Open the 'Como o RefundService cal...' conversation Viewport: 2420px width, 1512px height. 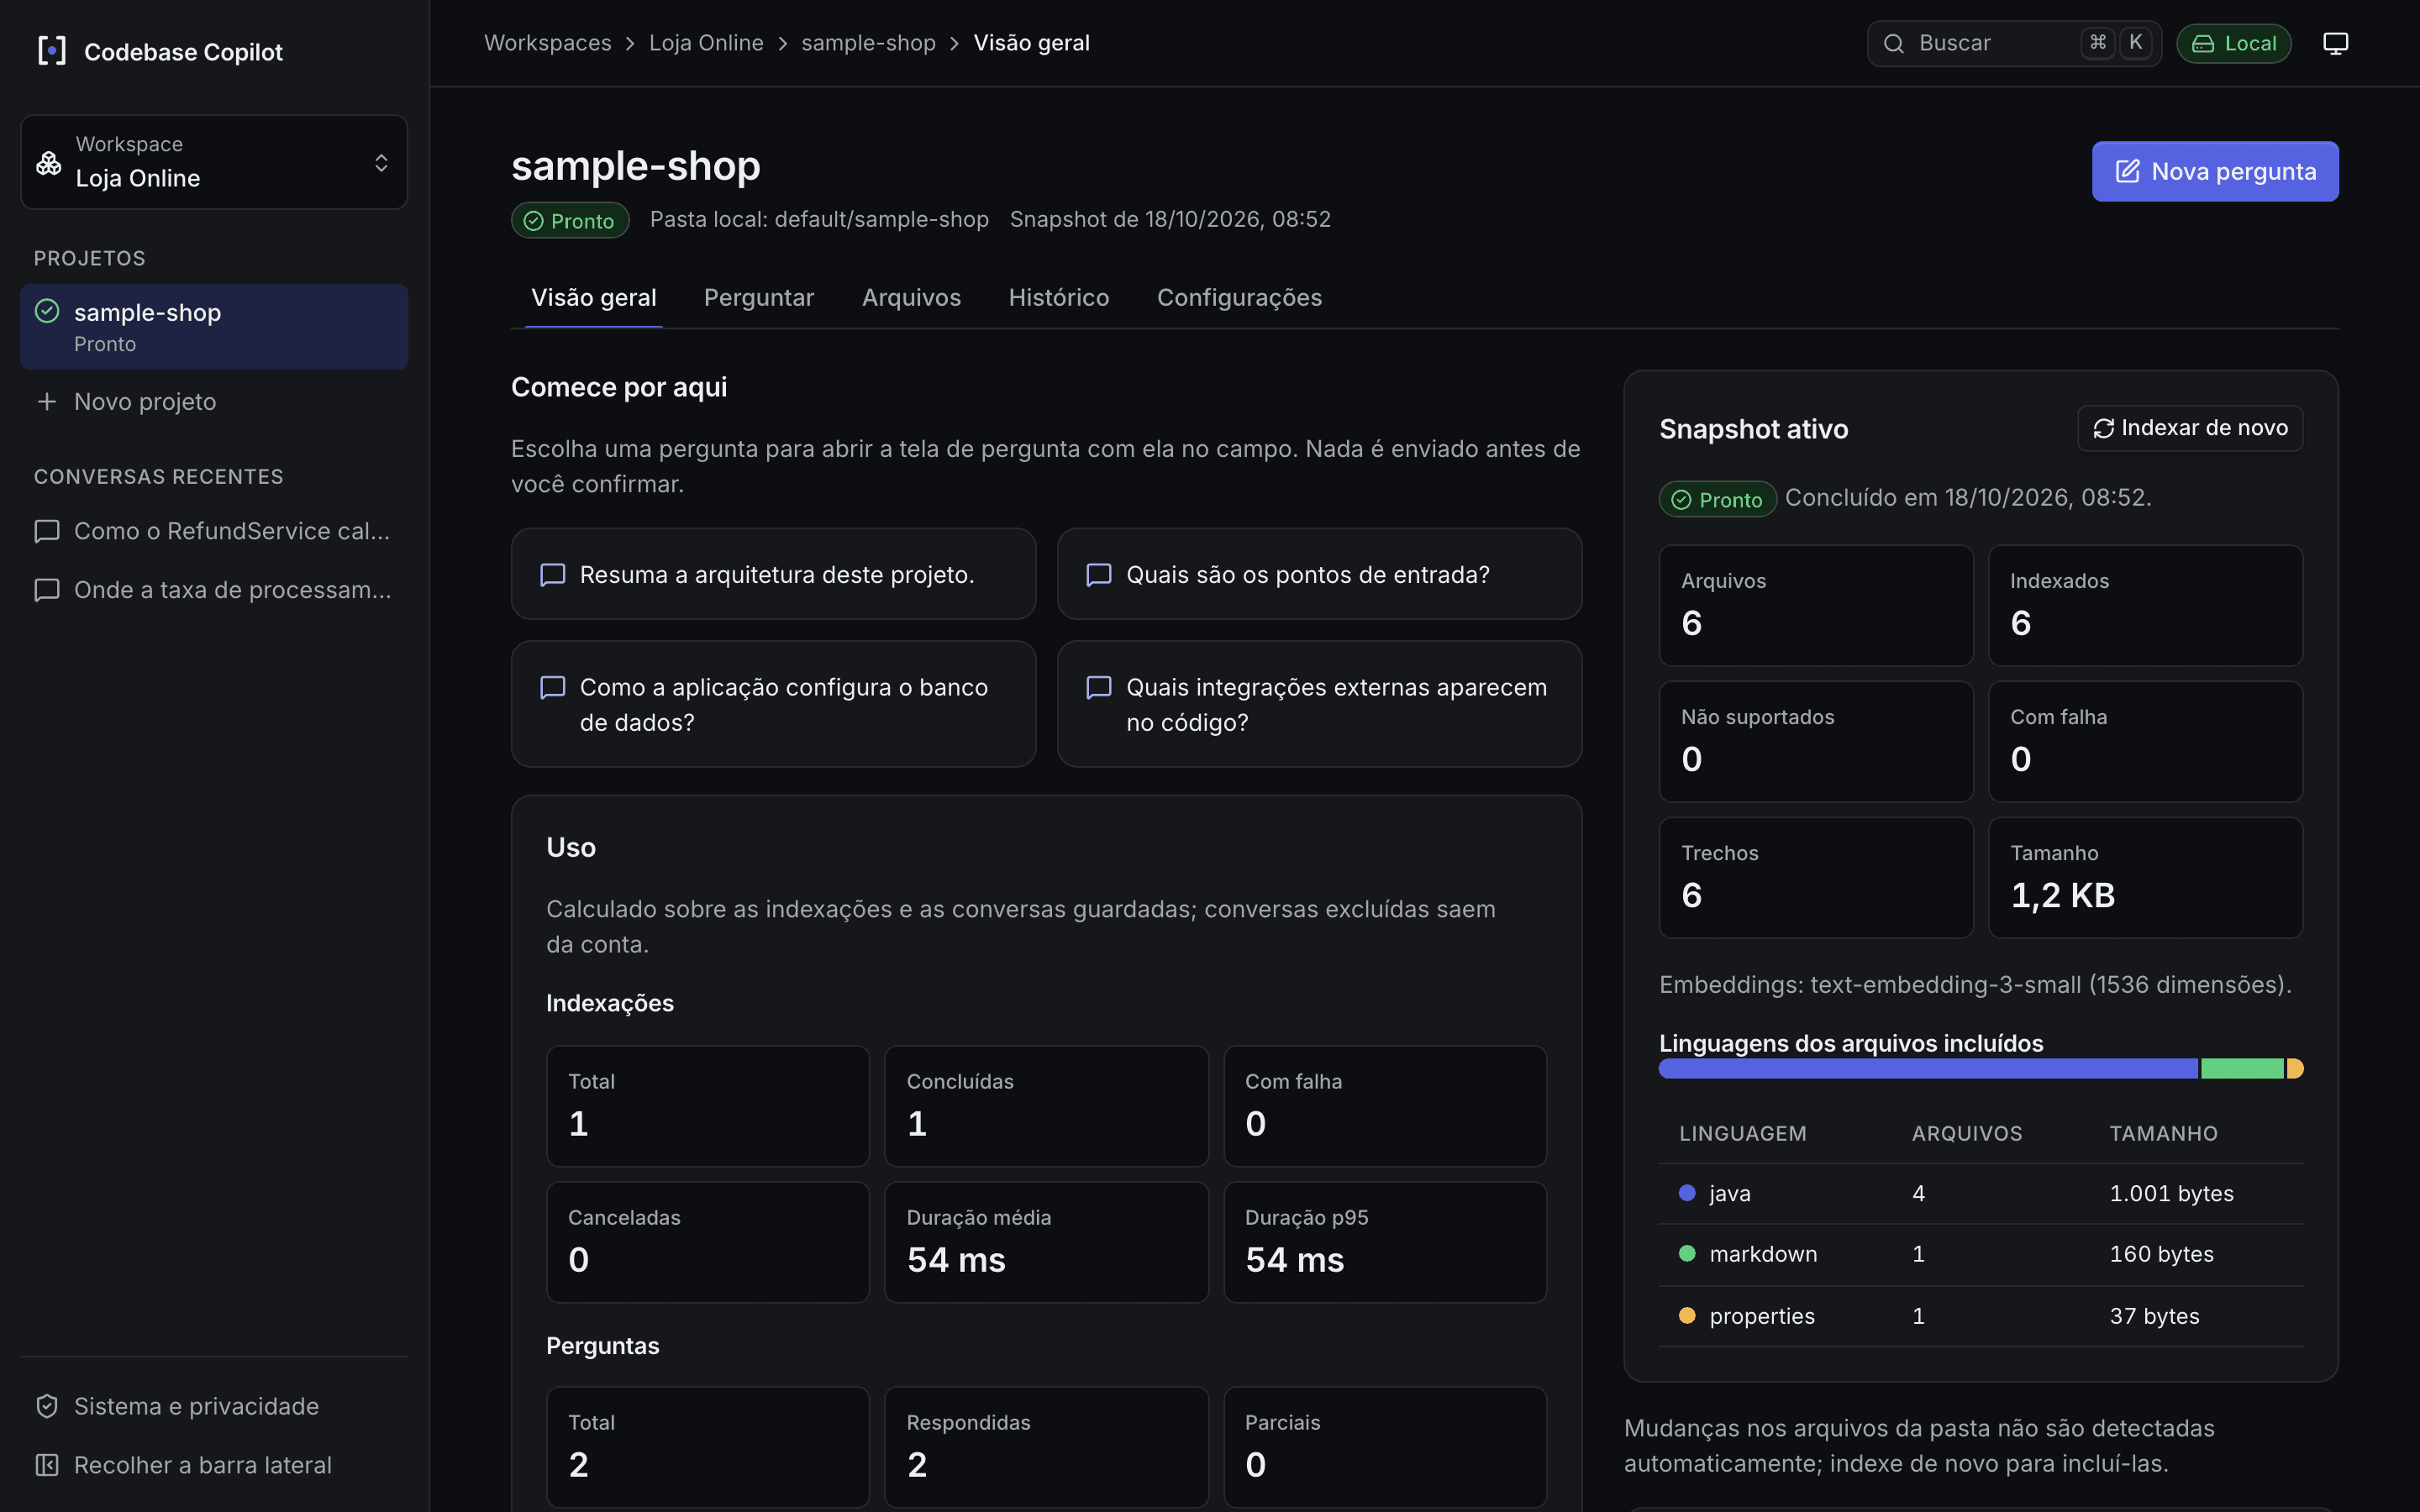click(214, 531)
